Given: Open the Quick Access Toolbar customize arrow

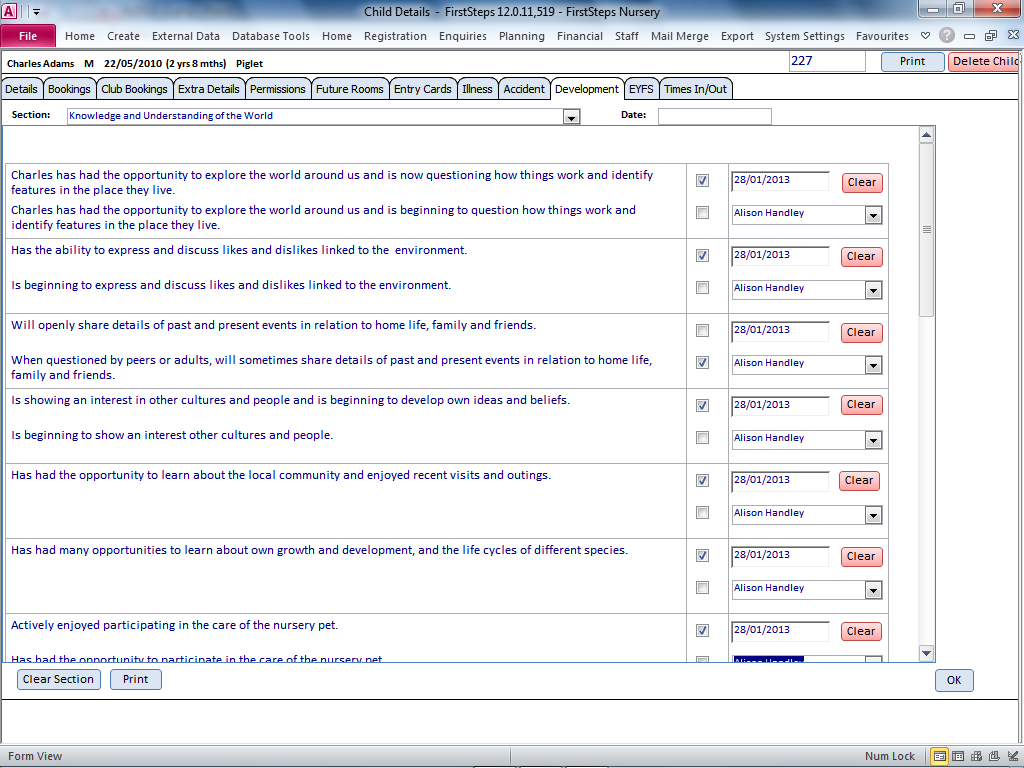Looking at the screenshot, I should [x=37, y=12].
